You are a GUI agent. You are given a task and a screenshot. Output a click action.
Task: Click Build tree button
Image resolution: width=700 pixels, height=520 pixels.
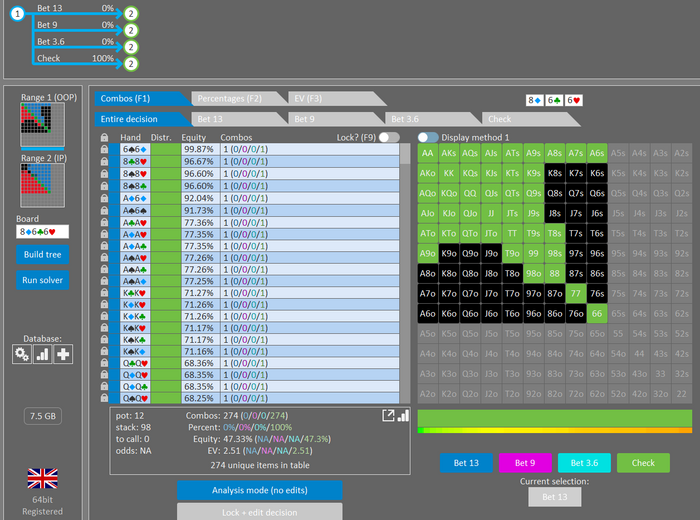[x=42, y=254]
